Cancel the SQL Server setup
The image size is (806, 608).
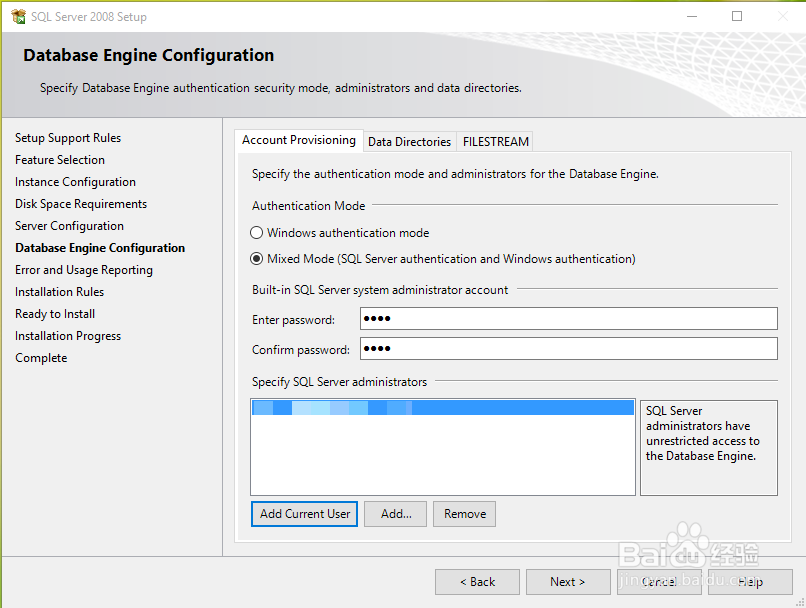tap(659, 582)
